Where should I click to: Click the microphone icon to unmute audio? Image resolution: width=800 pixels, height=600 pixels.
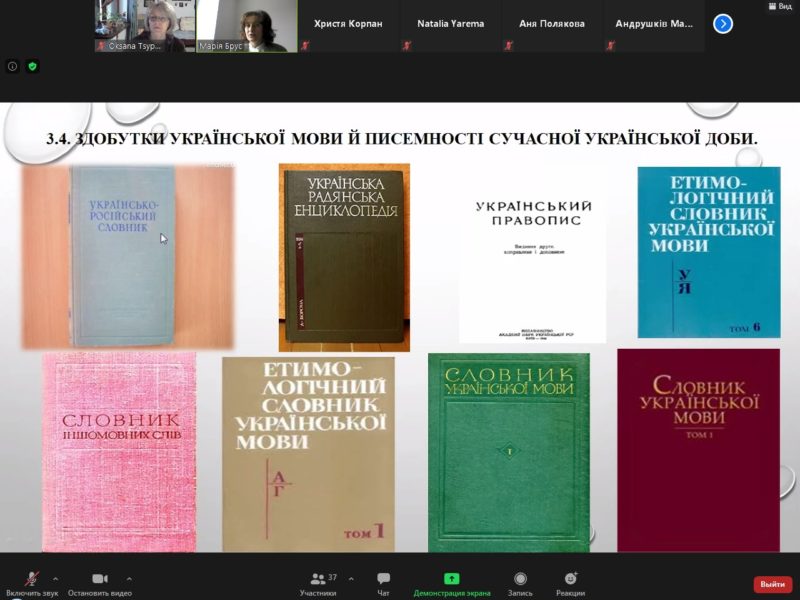pyautogui.click(x=32, y=579)
